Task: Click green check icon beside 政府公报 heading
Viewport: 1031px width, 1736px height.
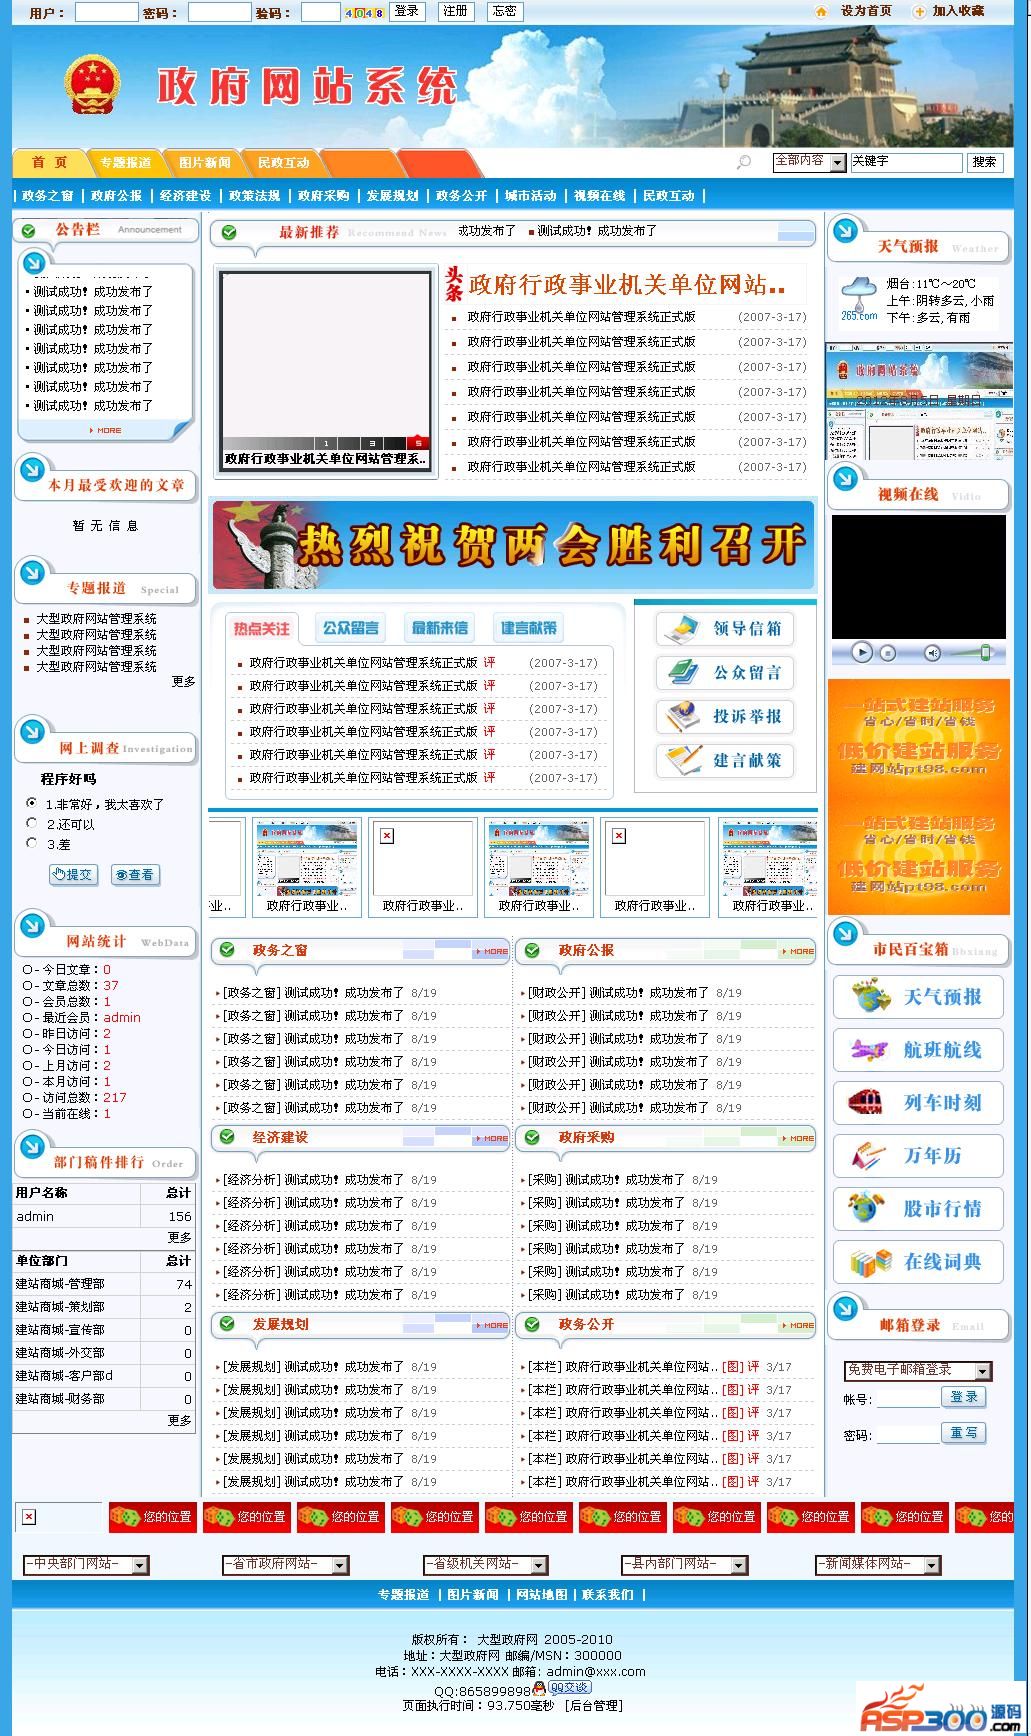Action: 533,950
